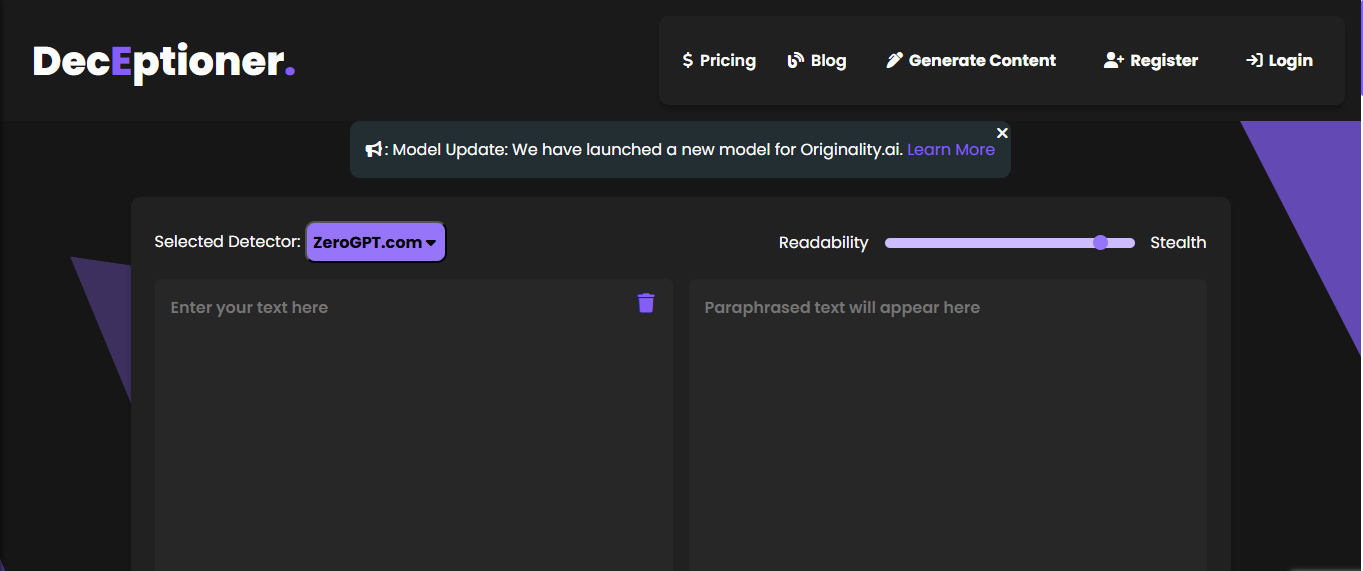Click the add-user icon beside Register
The image size is (1363, 571).
point(1114,61)
